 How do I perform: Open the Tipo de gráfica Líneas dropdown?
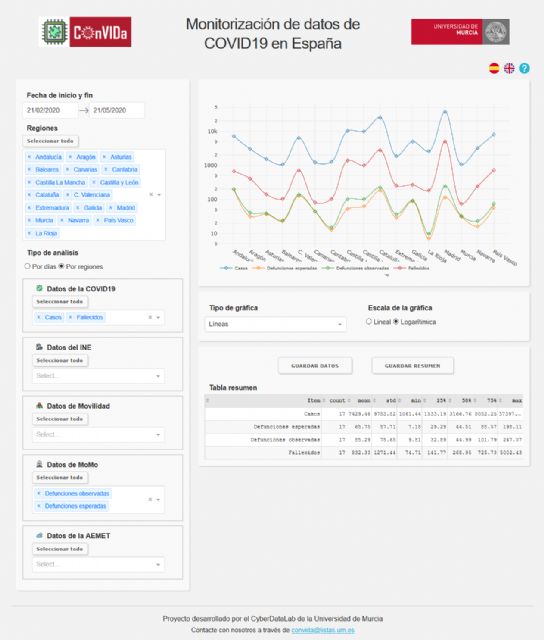point(275,324)
